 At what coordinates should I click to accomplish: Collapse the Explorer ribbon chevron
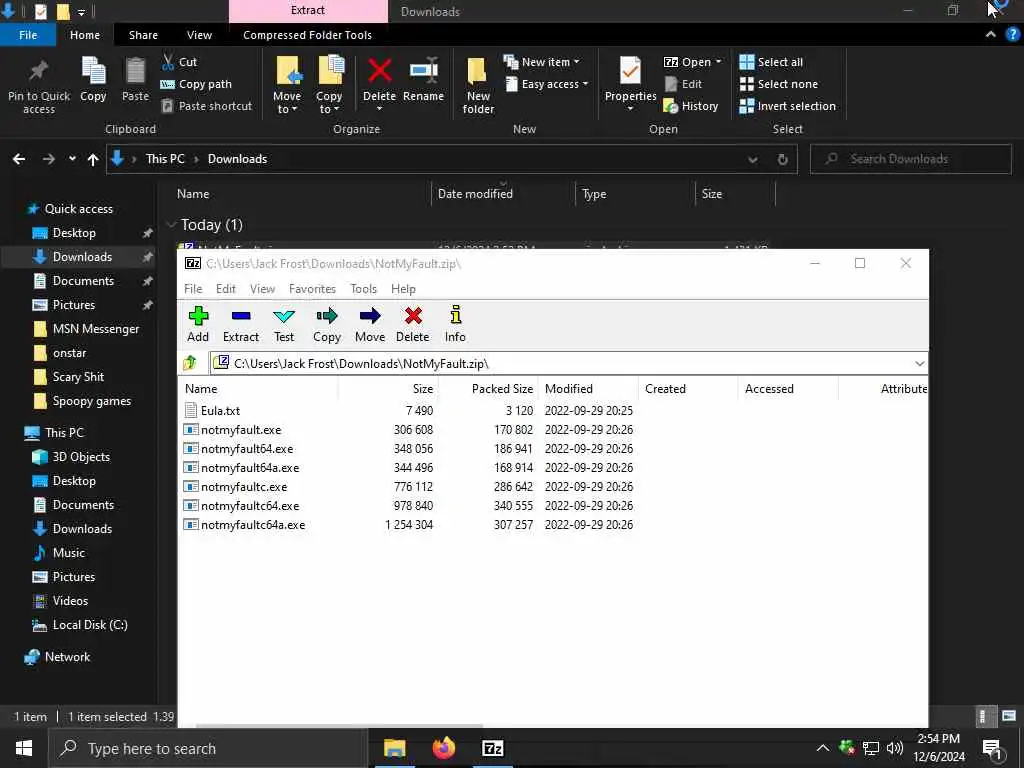[x=991, y=35]
